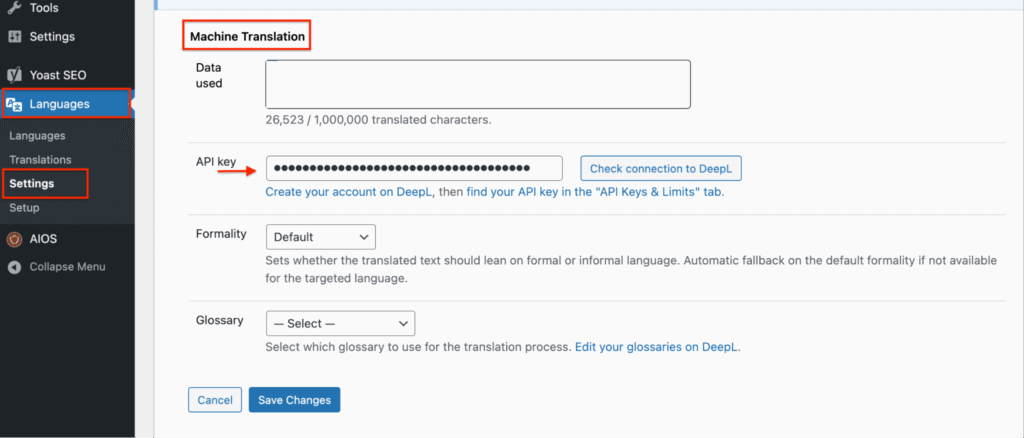The image size is (1024, 438).
Task: Click the translated characters count text
Action: 378,120
